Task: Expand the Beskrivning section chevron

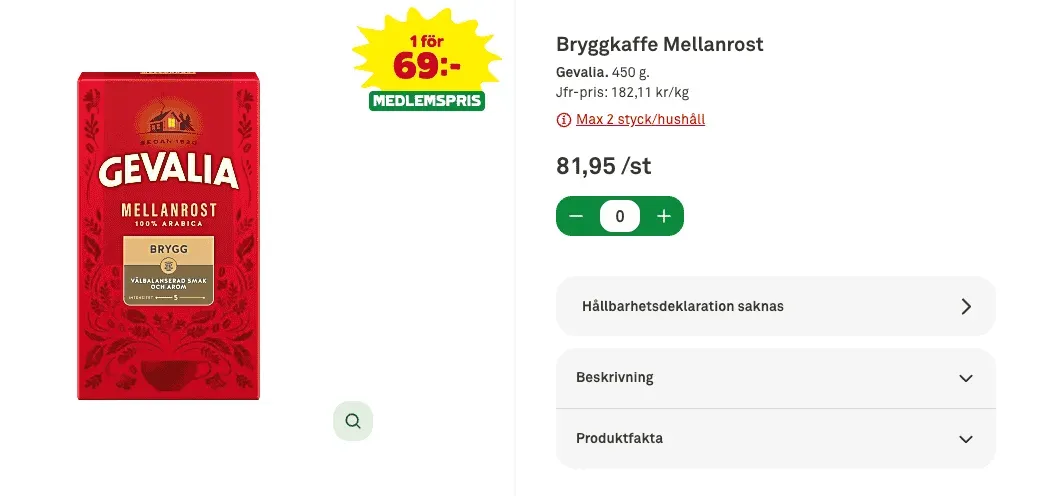Action: [x=965, y=378]
